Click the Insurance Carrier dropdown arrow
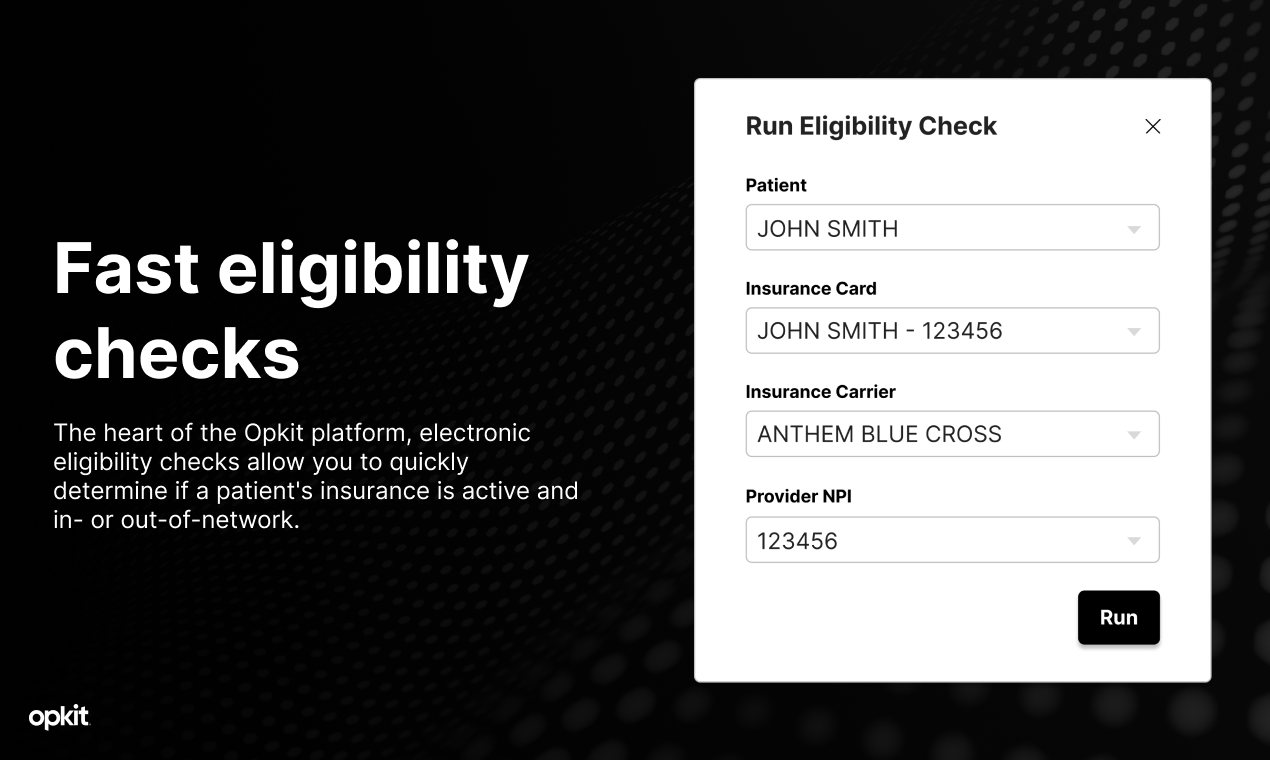The height and width of the screenshot is (760, 1270). click(1134, 433)
